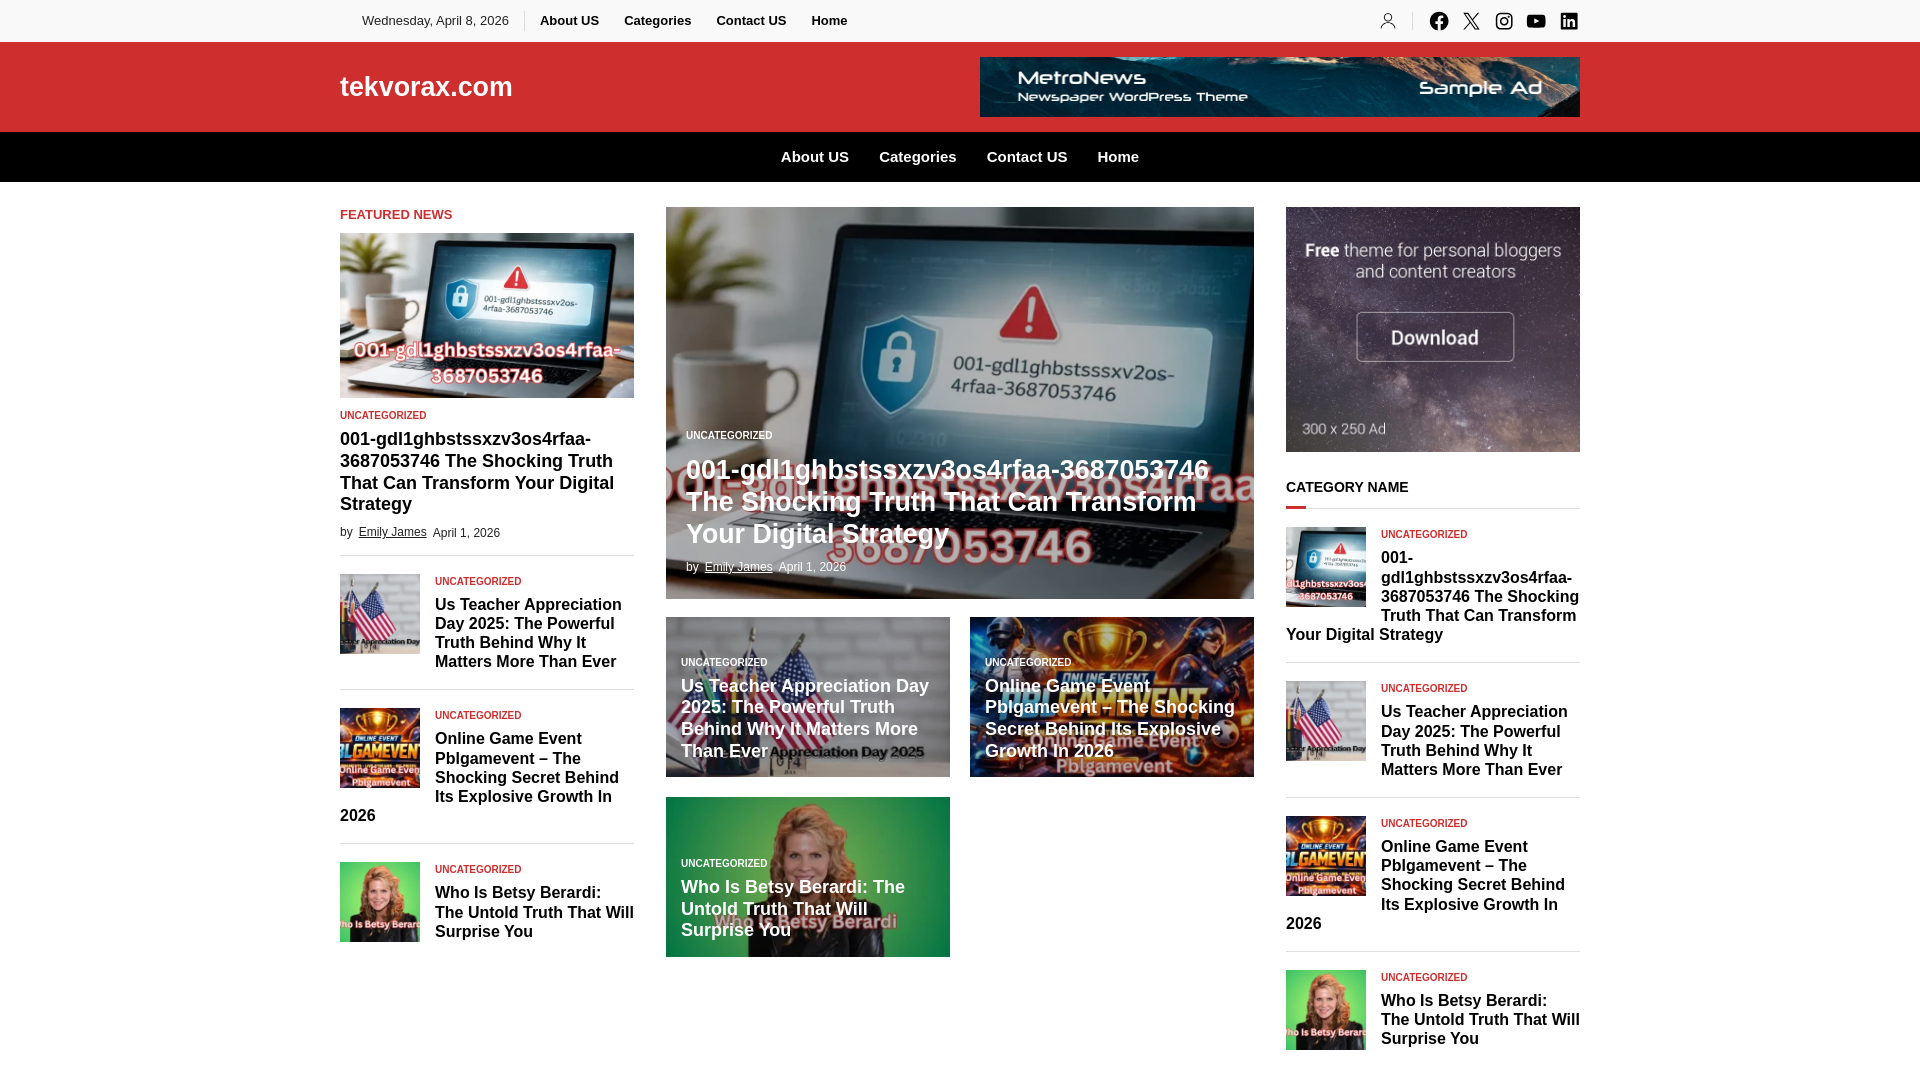Open Categories in the black navigation bar
The image size is (1920, 1080).
tap(917, 157)
